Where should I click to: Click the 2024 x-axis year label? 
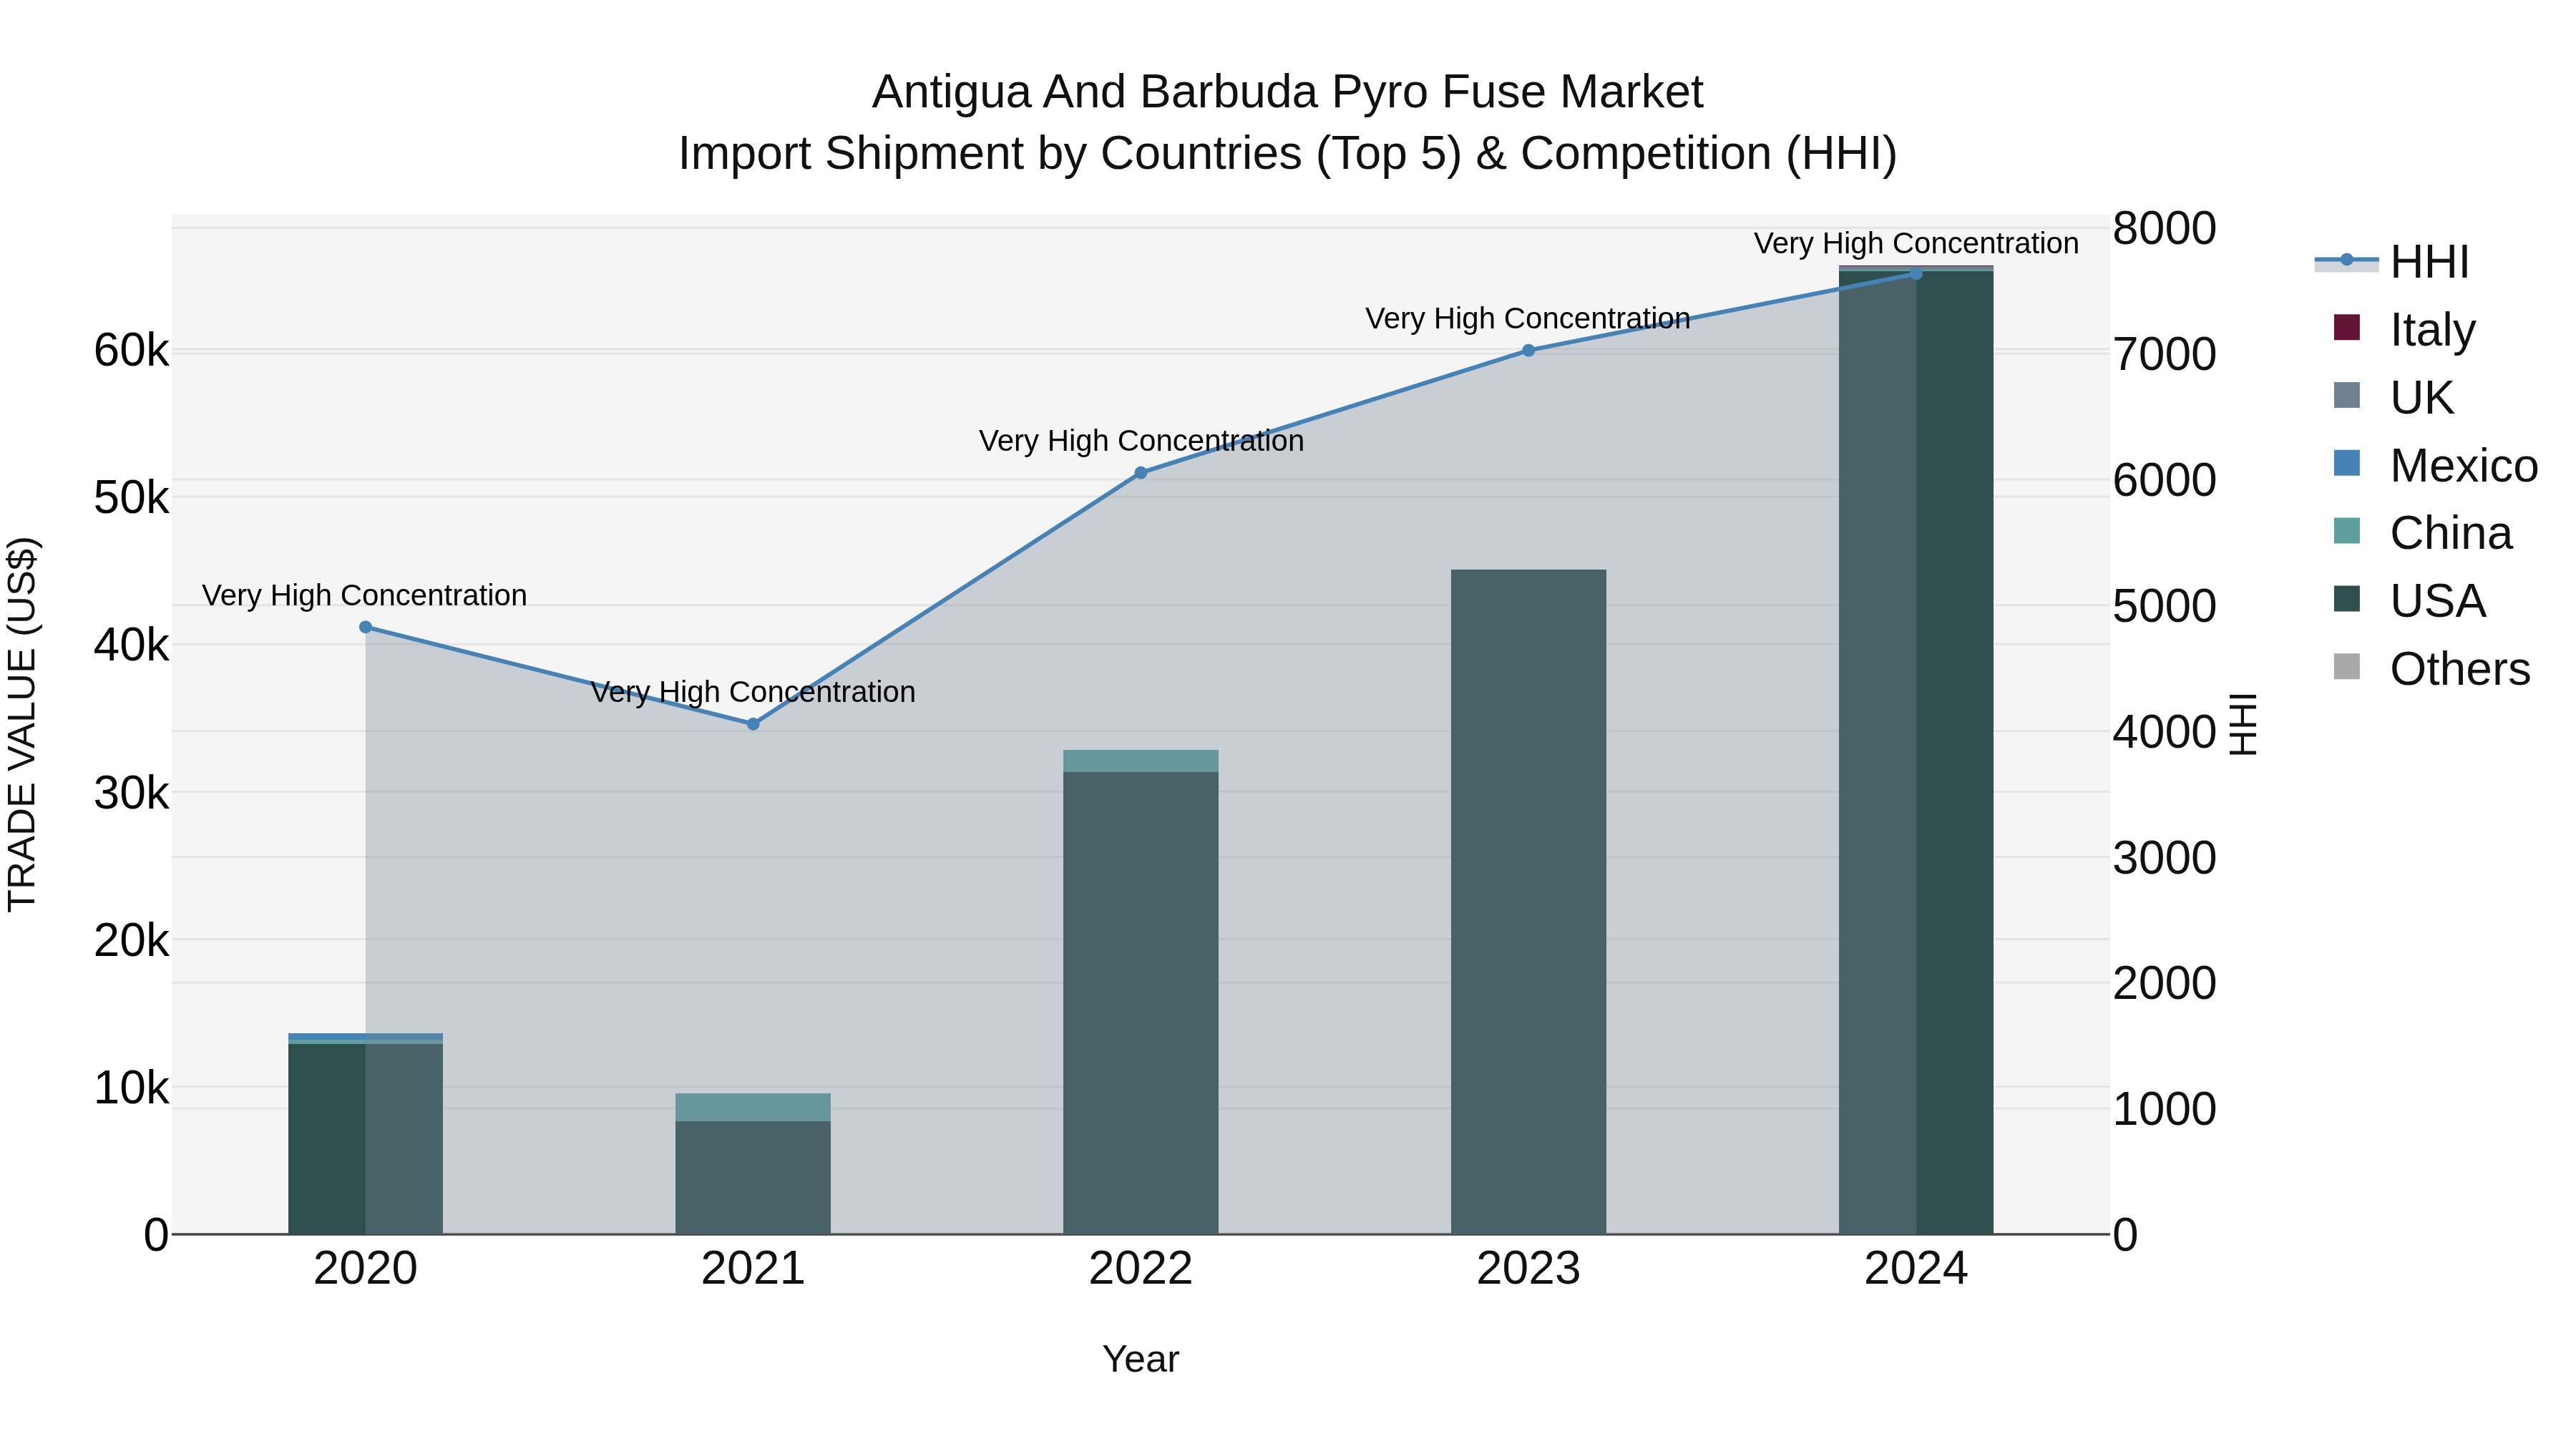tap(1916, 1269)
